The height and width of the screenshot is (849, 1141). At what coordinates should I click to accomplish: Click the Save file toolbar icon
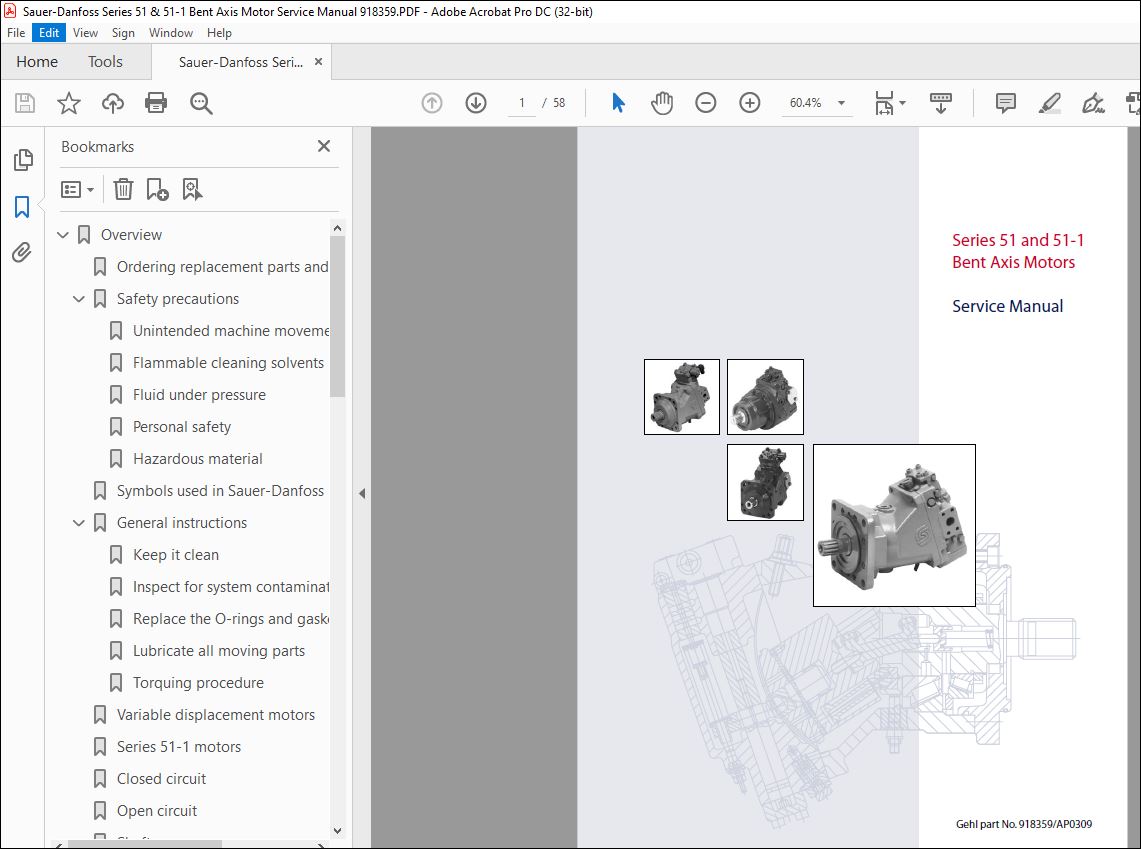click(25, 103)
